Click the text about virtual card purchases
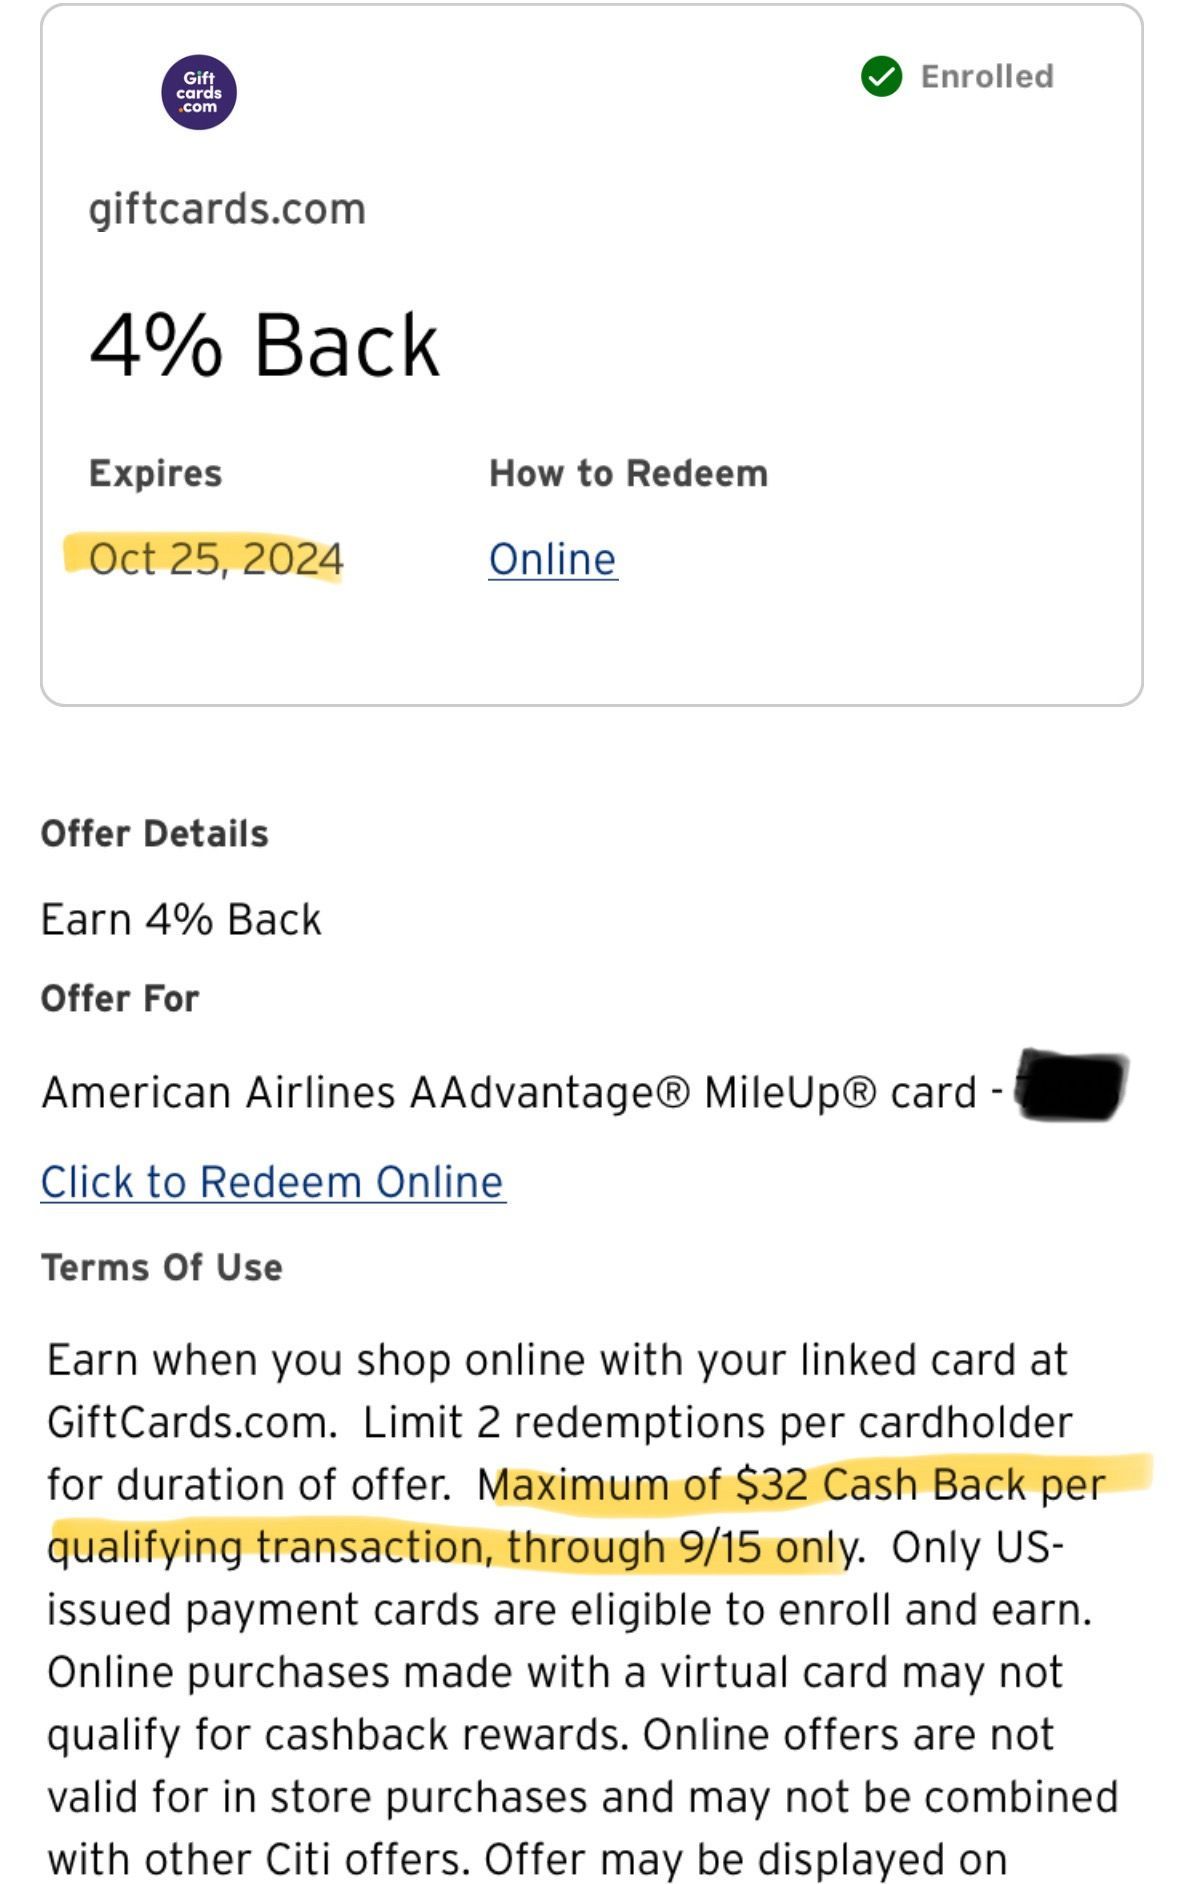This screenshot has height=1884, width=1178. click(554, 1672)
